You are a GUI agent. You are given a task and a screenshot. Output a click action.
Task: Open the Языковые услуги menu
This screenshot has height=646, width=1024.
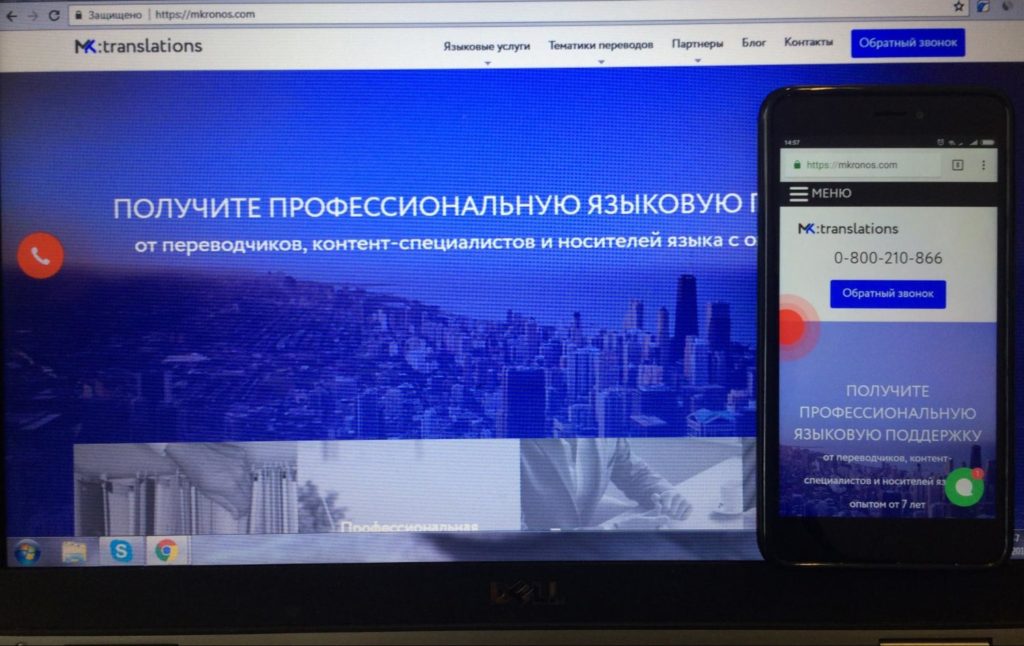pos(487,46)
